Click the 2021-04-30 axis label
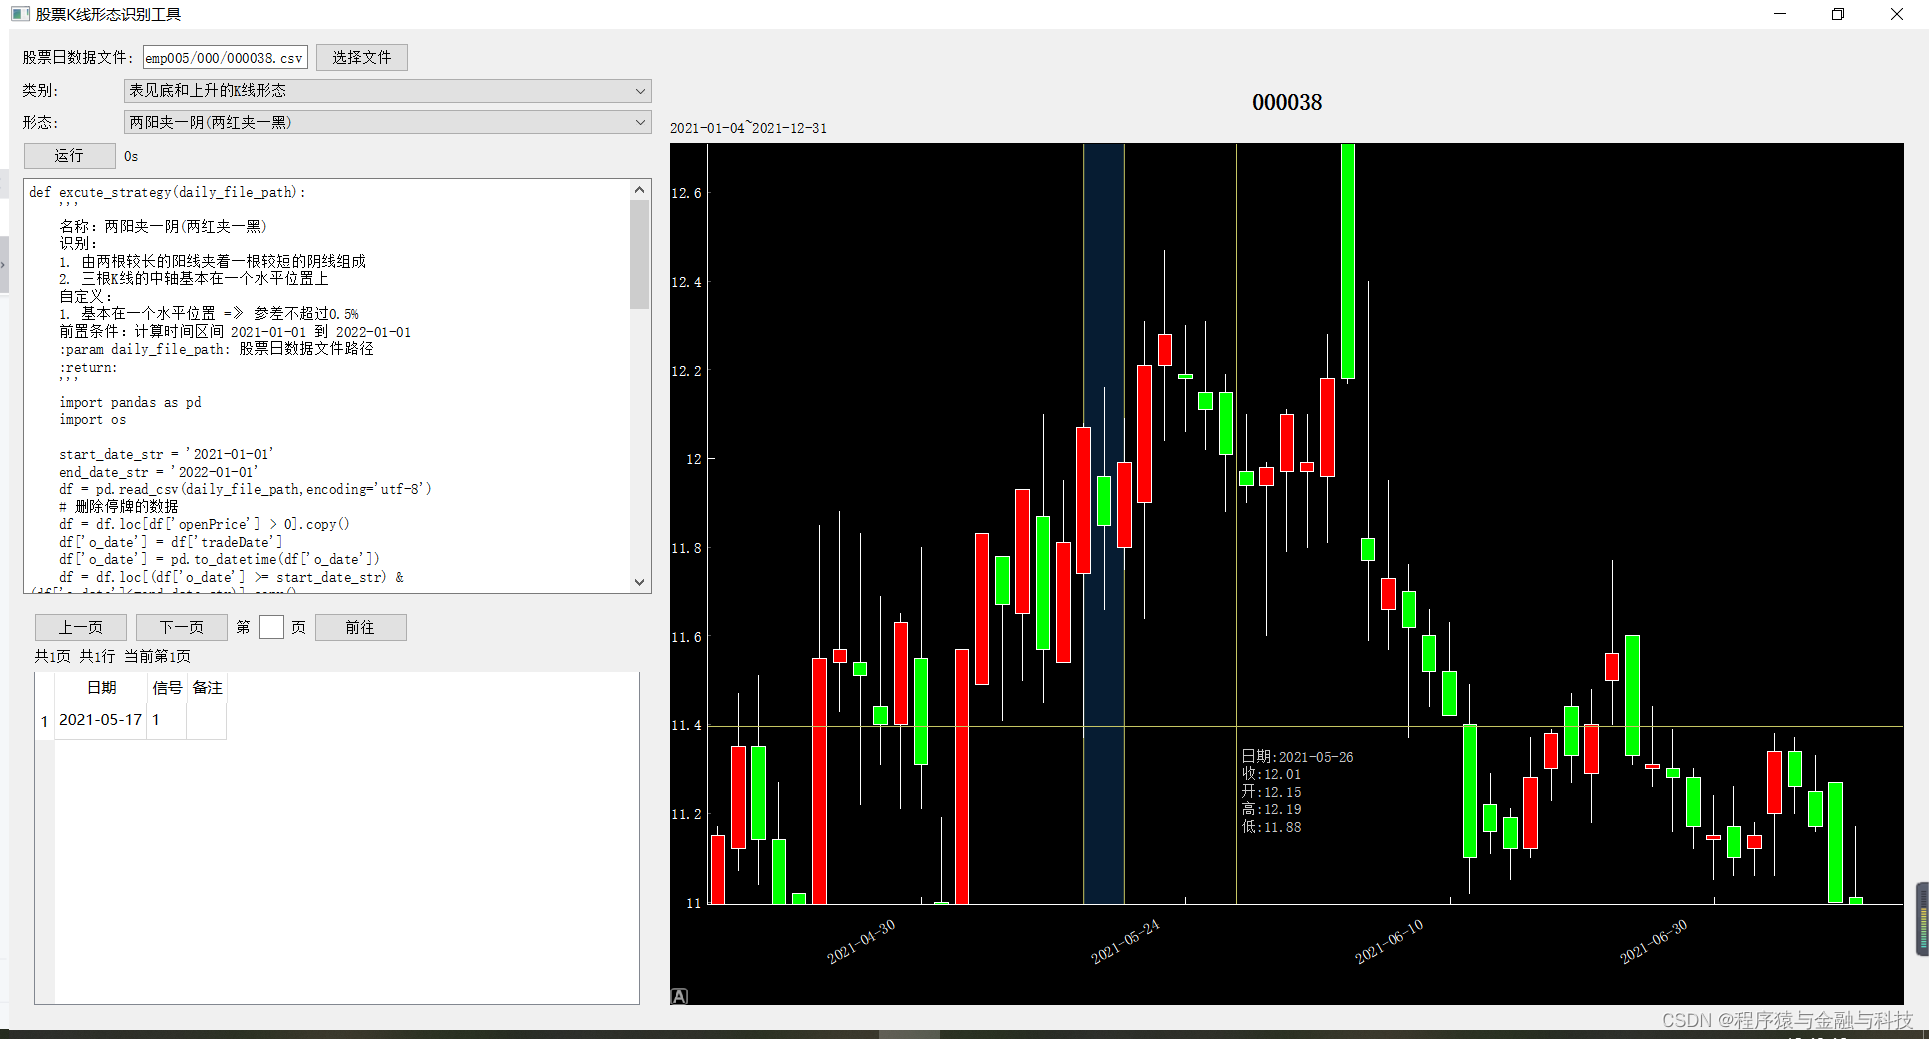This screenshot has height=1039, width=1929. tap(861, 942)
